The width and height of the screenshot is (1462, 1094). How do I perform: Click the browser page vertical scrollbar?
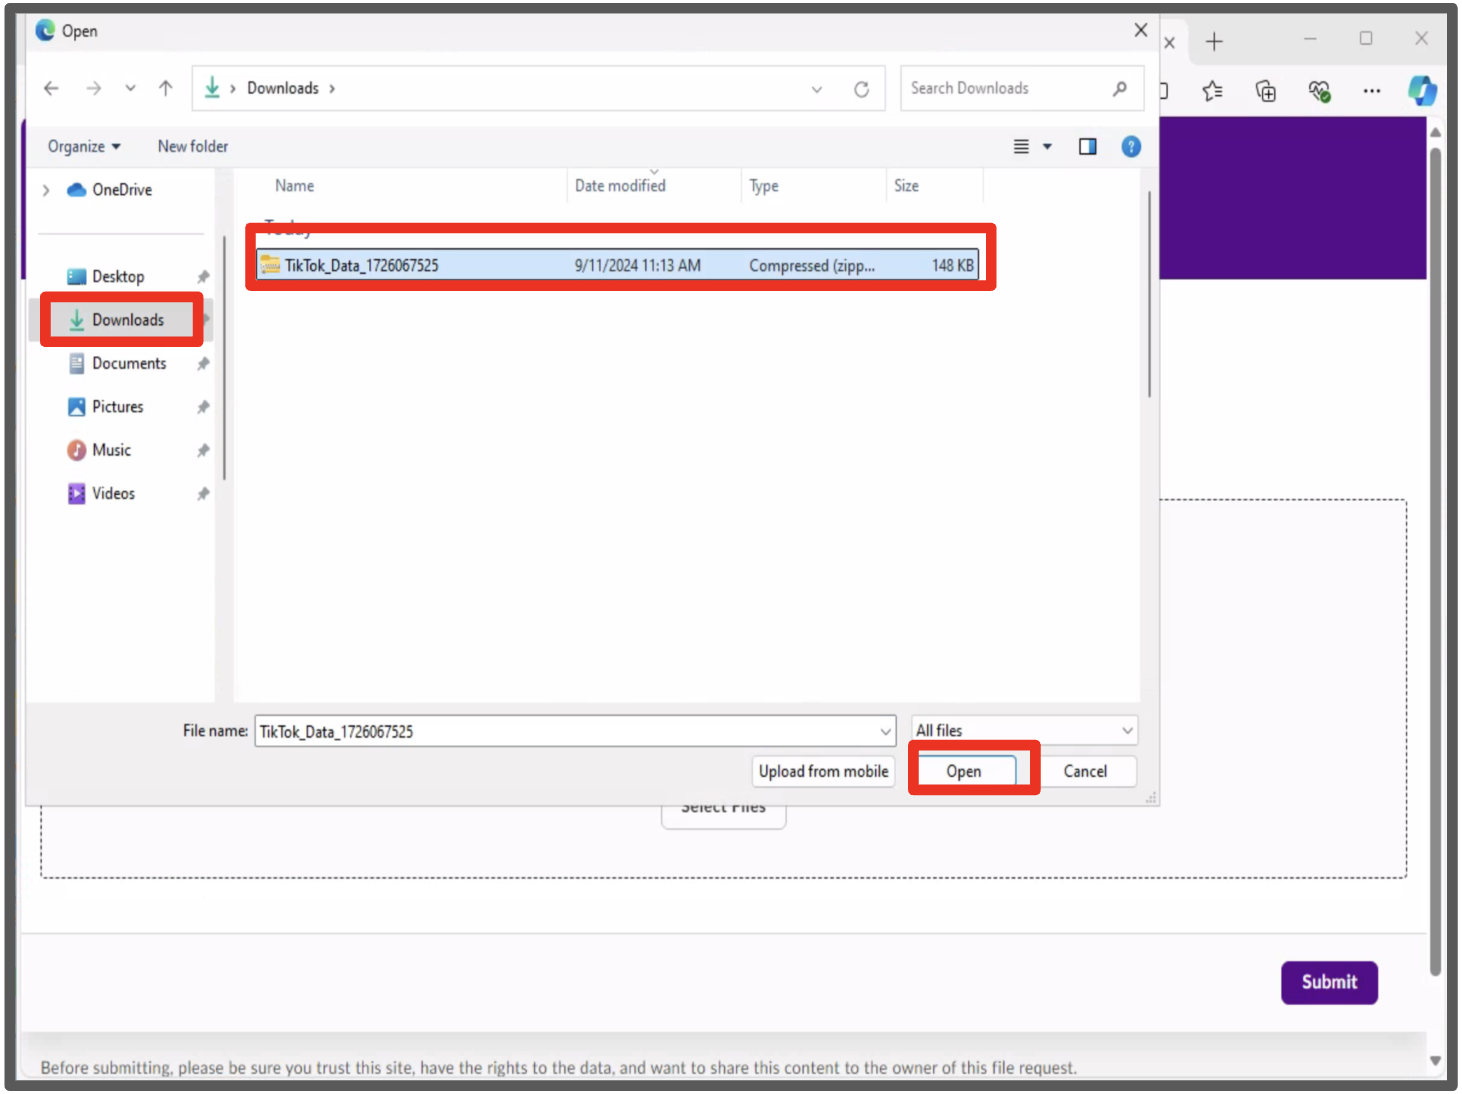point(1435,560)
